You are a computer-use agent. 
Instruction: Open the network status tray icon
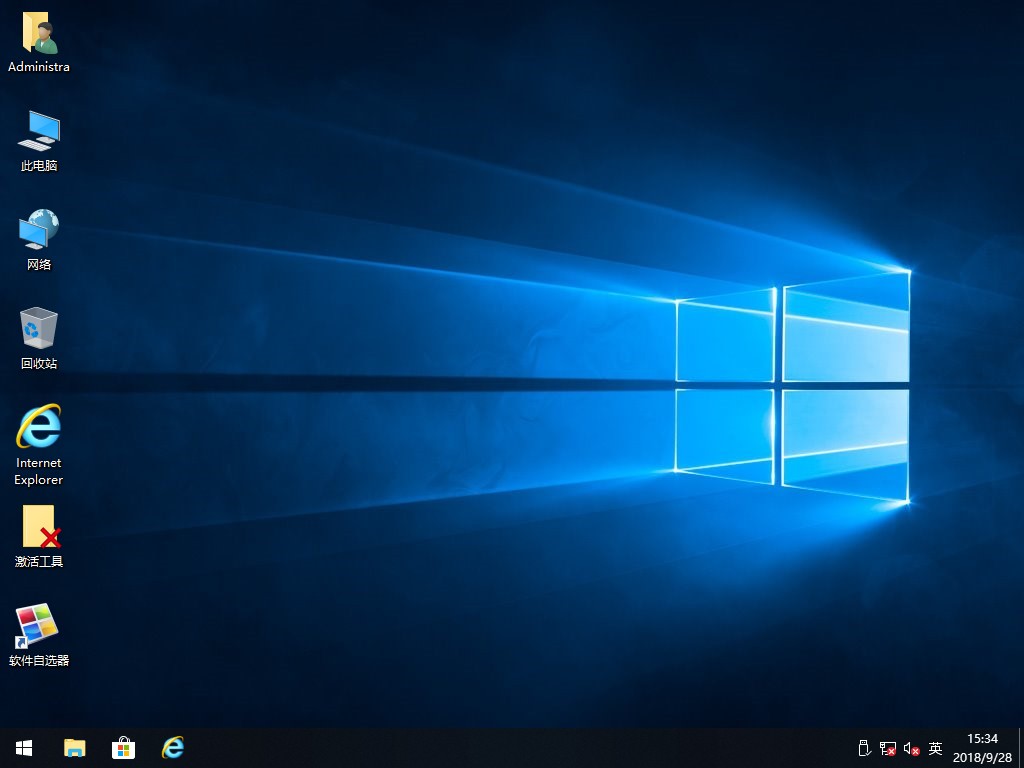pos(888,748)
